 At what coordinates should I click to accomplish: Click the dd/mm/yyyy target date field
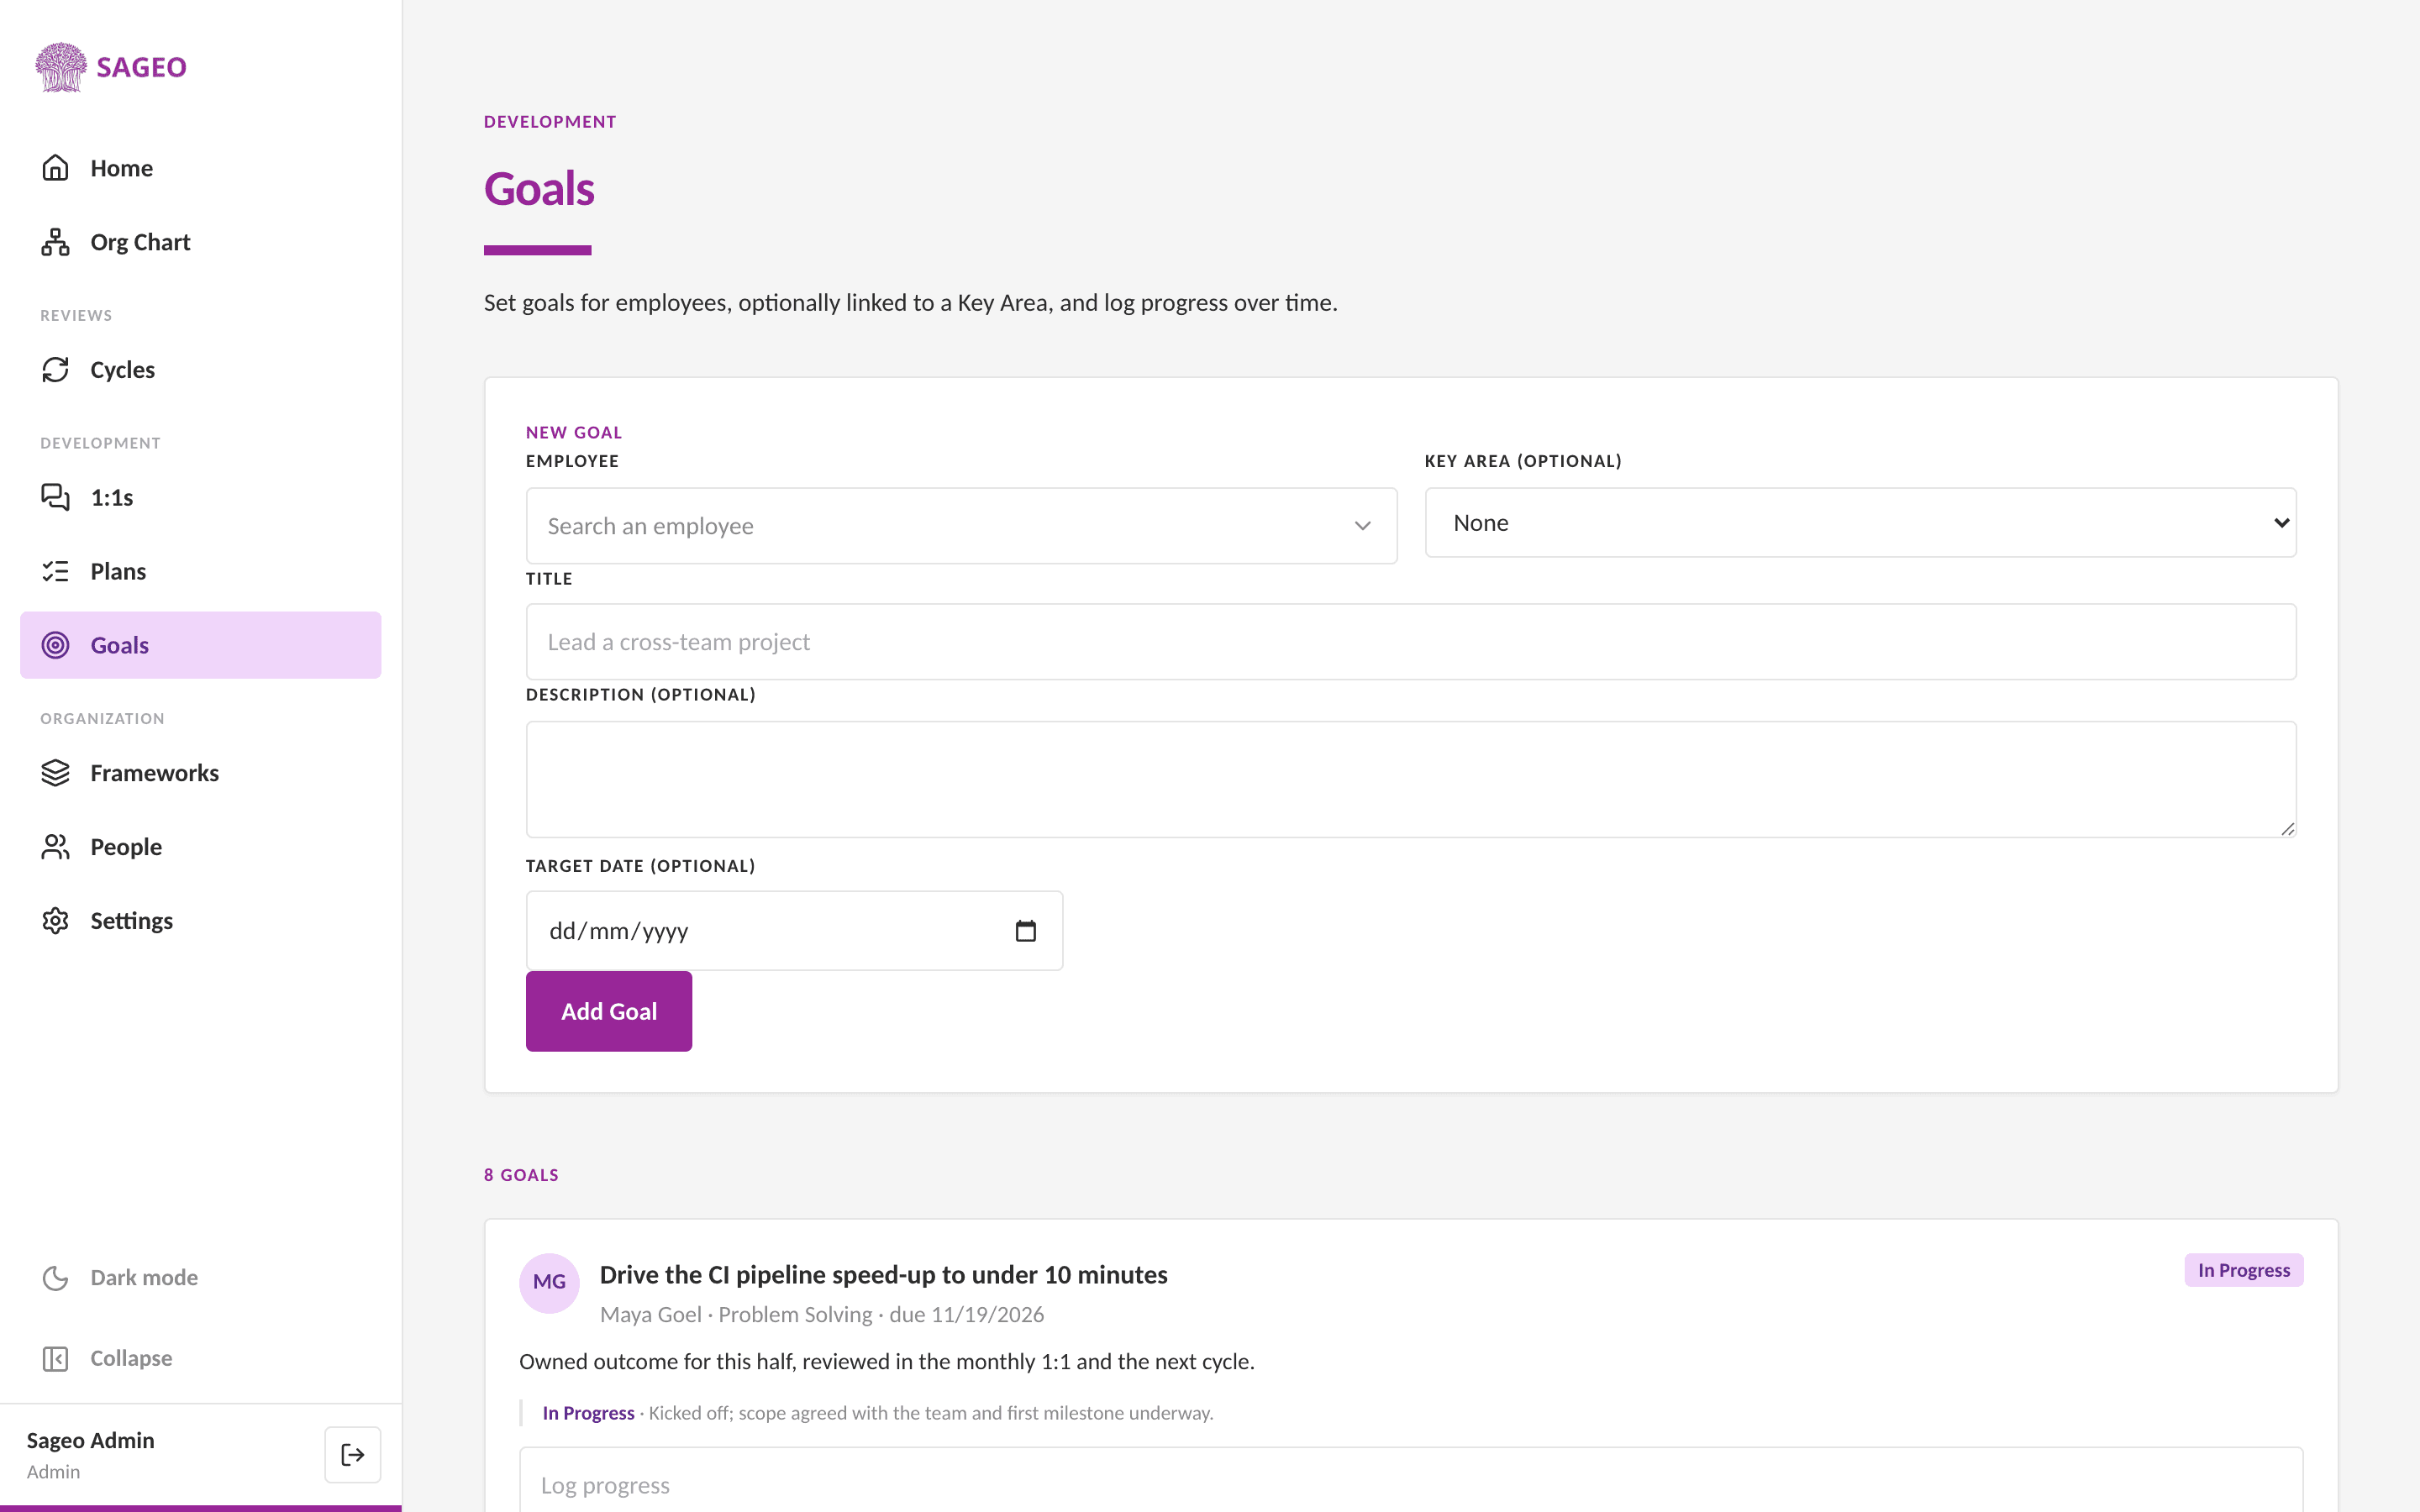pyautogui.click(x=794, y=931)
